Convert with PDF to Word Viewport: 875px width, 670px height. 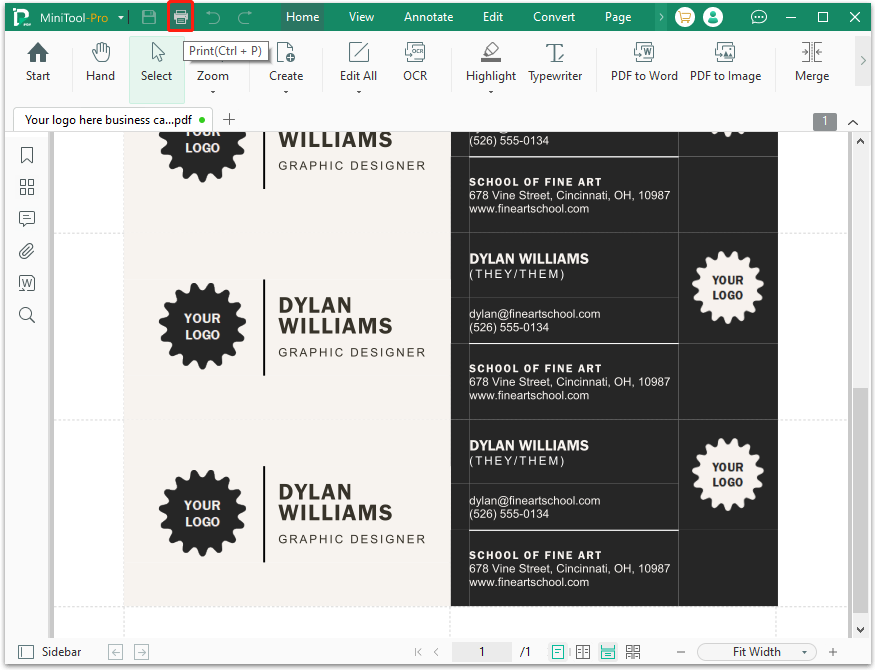click(x=645, y=62)
